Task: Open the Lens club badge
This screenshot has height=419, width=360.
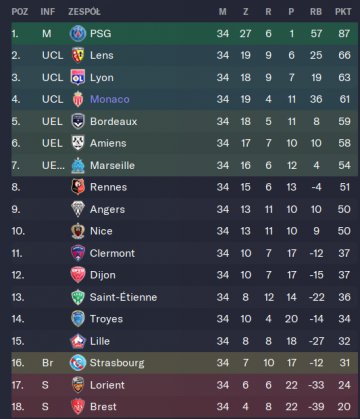Action: click(78, 55)
